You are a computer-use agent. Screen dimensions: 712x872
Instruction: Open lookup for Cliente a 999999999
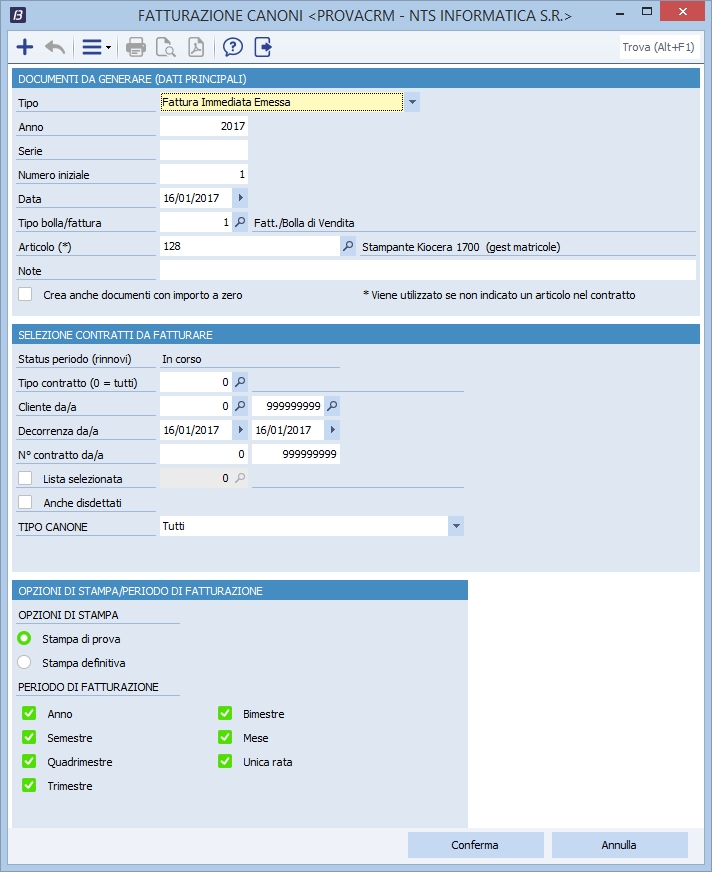332,406
